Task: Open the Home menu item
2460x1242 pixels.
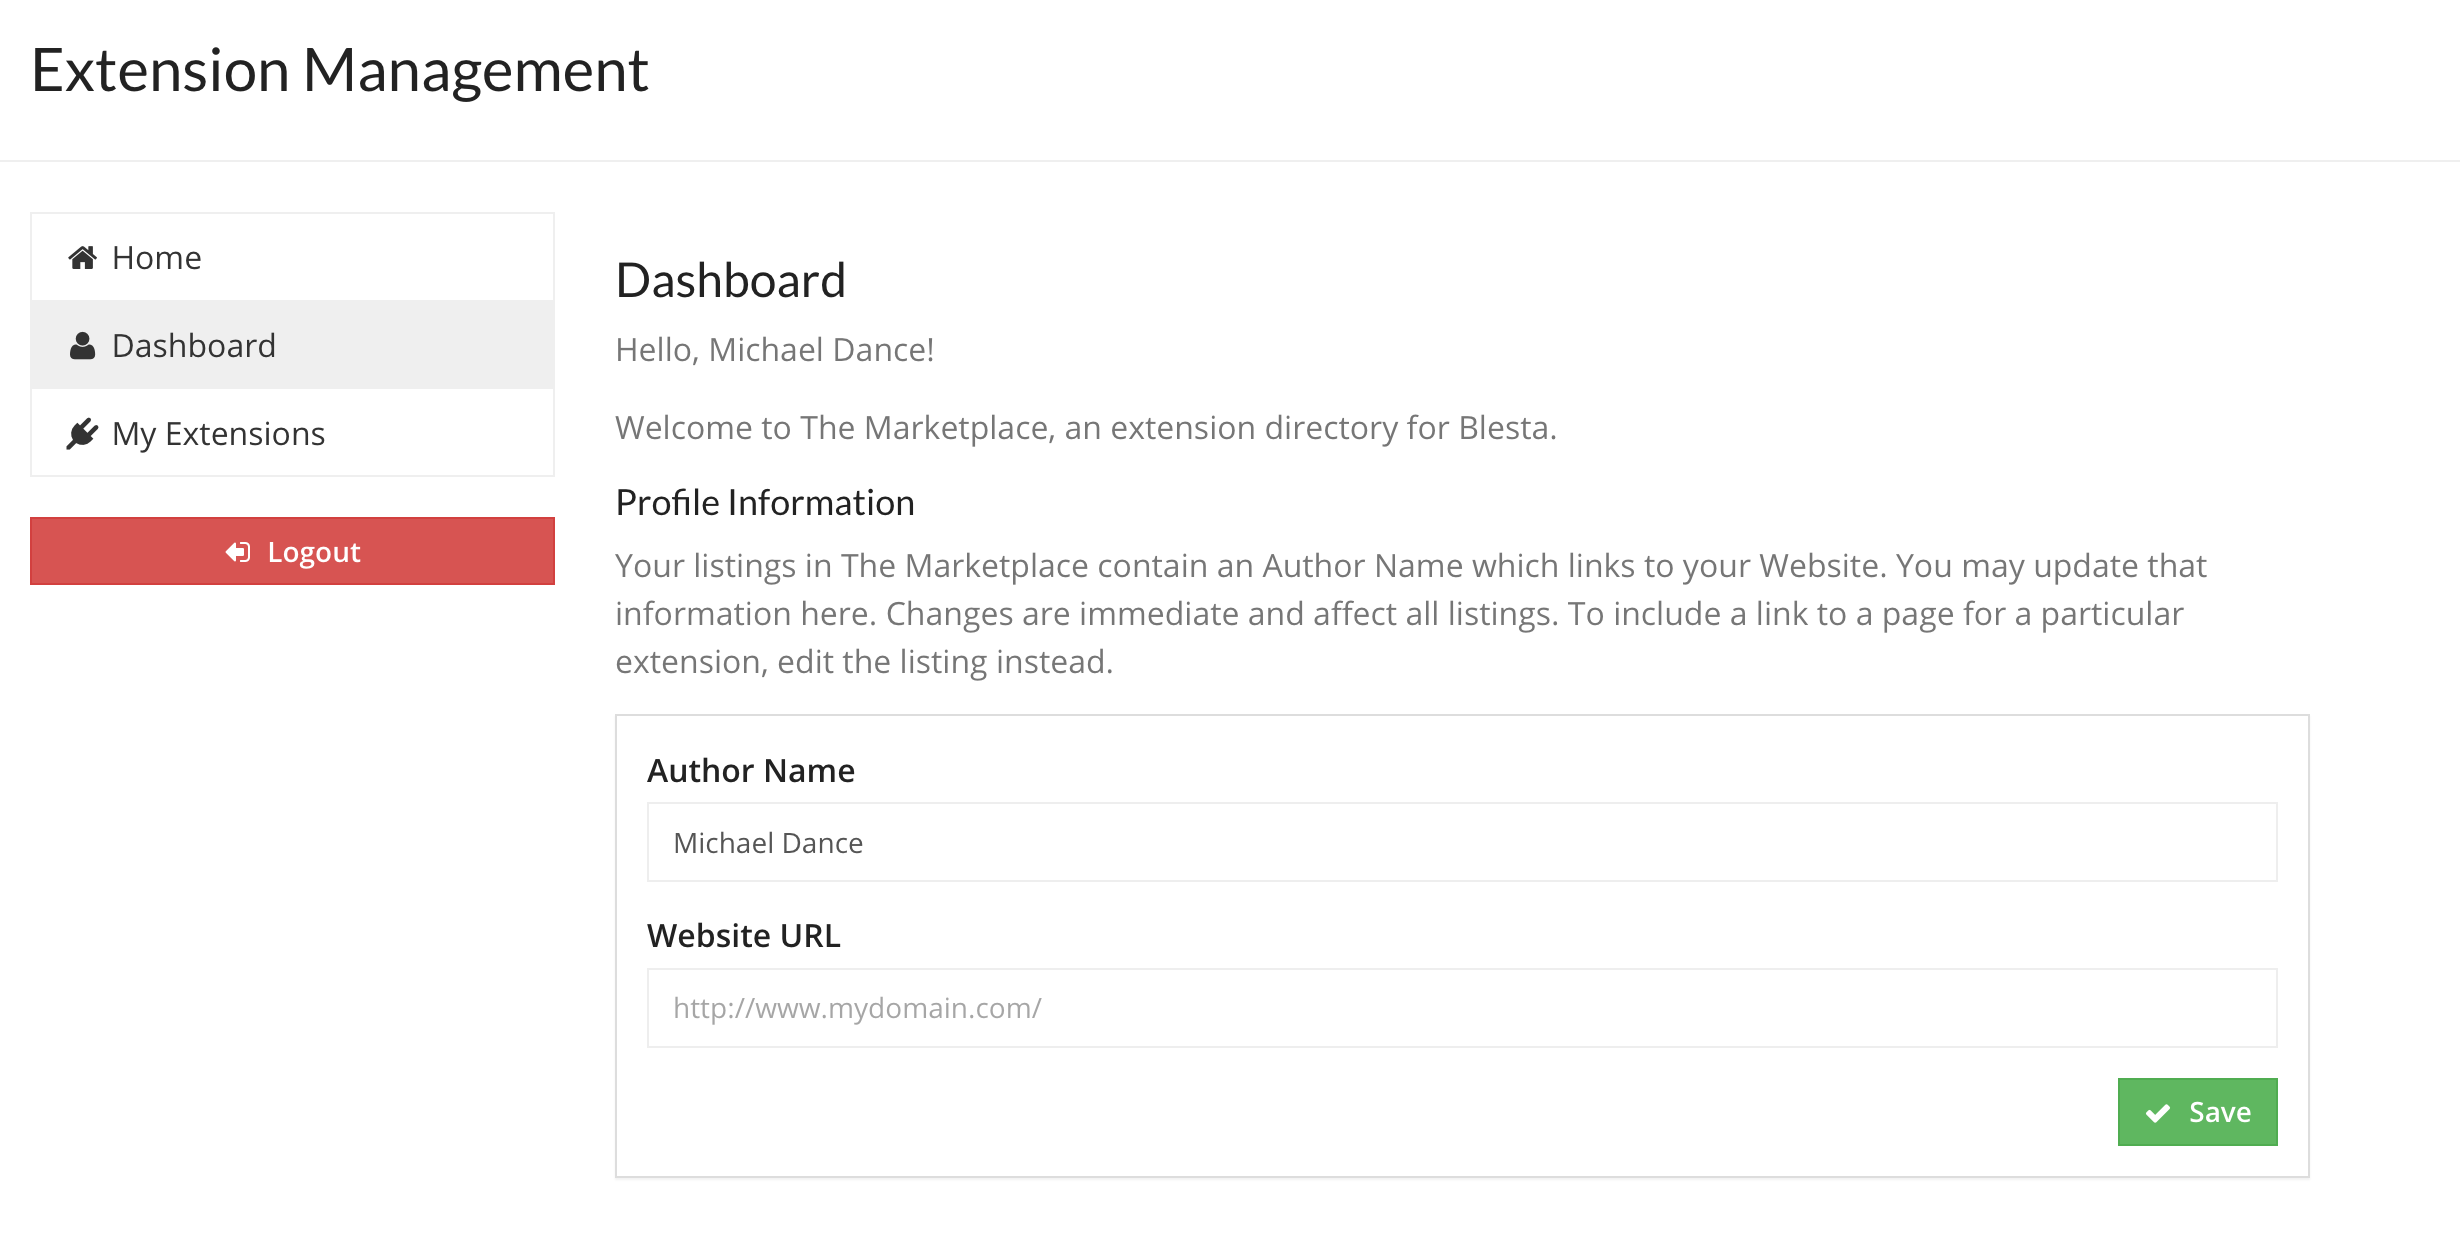Action: pyautogui.click(x=157, y=258)
